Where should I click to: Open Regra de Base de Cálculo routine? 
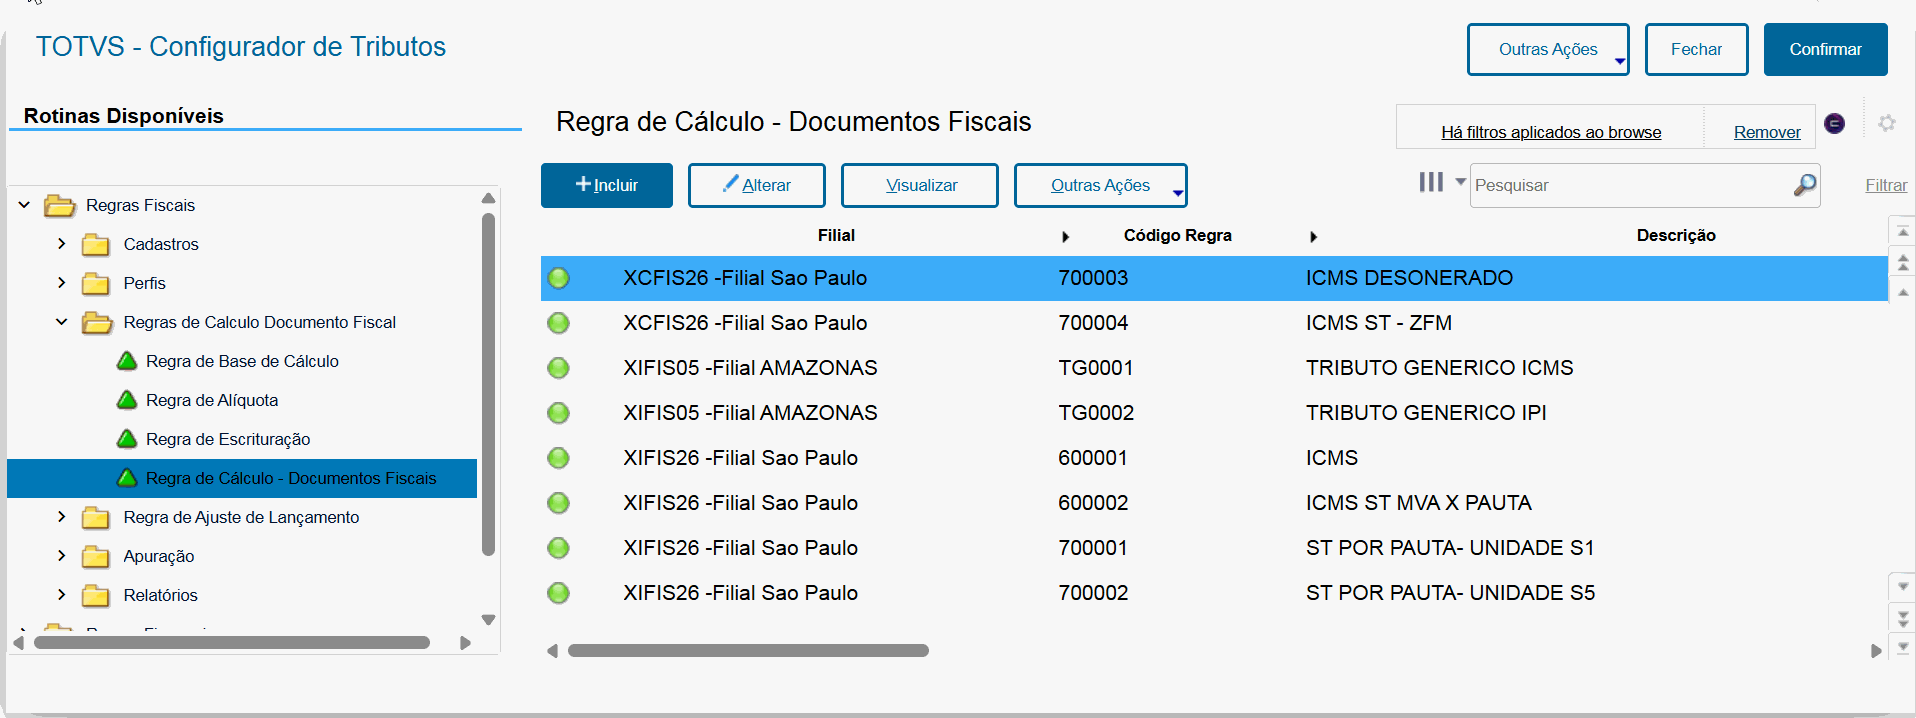coord(242,361)
